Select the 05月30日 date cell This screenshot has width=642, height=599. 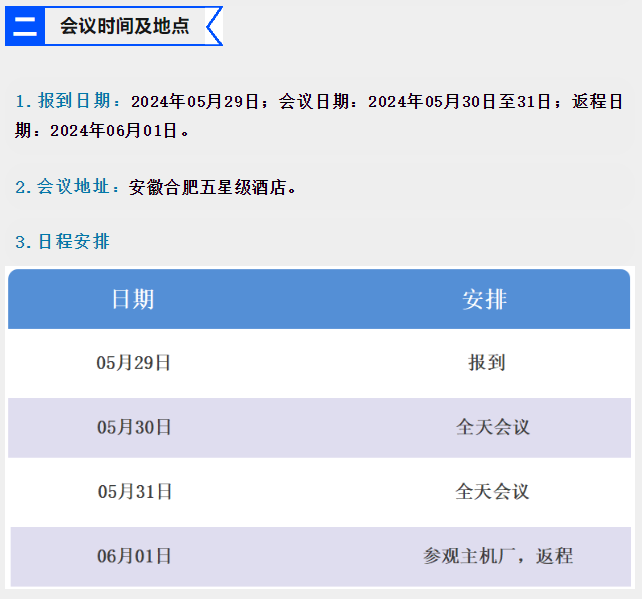tap(134, 427)
